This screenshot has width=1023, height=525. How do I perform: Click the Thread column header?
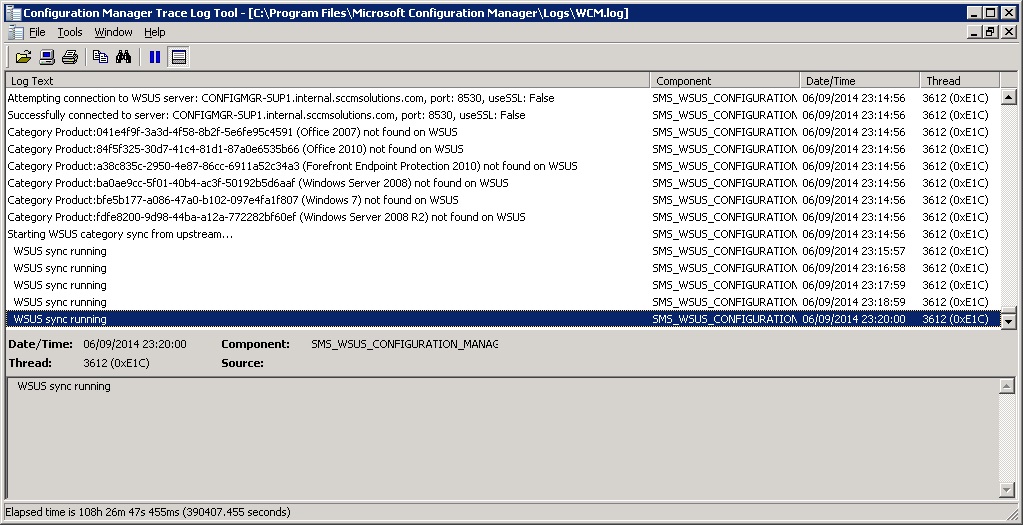(958, 81)
